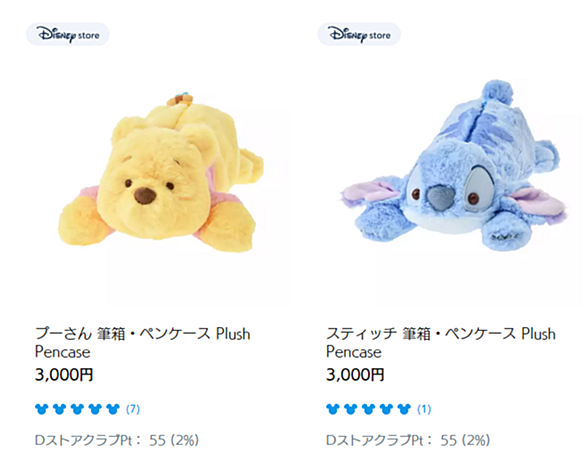This screenshot has width=586, height=459.
Task: Click third Mickey rating icon for Pooh pencase
Action: 77,409
